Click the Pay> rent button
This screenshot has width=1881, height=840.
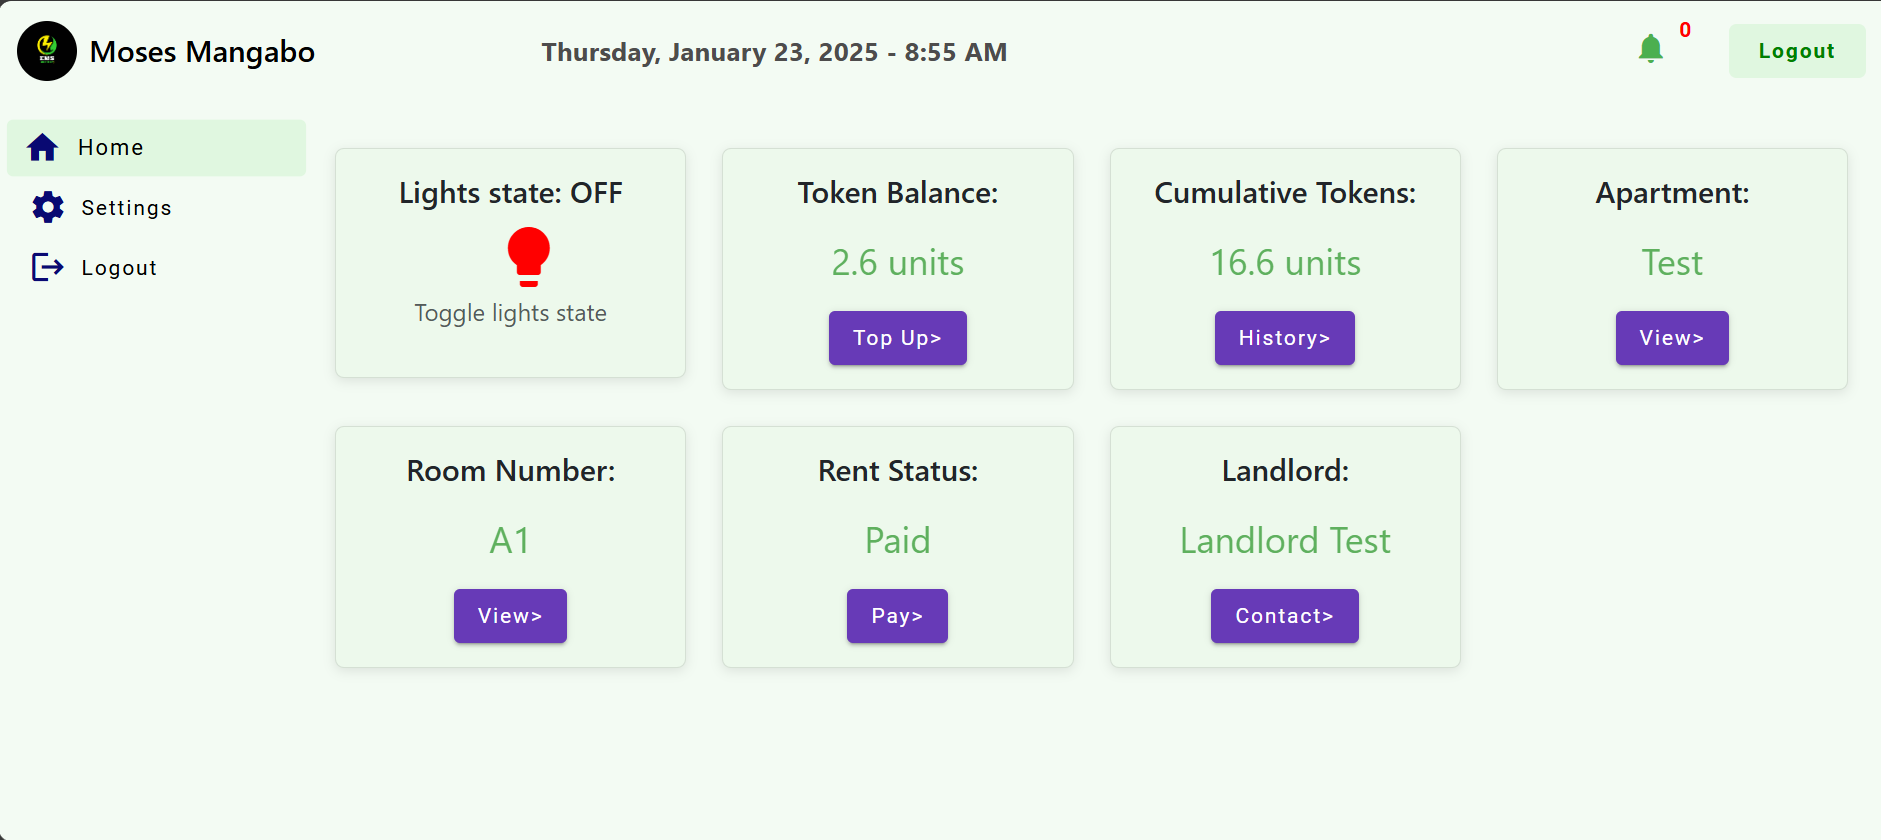coord(897,616)
